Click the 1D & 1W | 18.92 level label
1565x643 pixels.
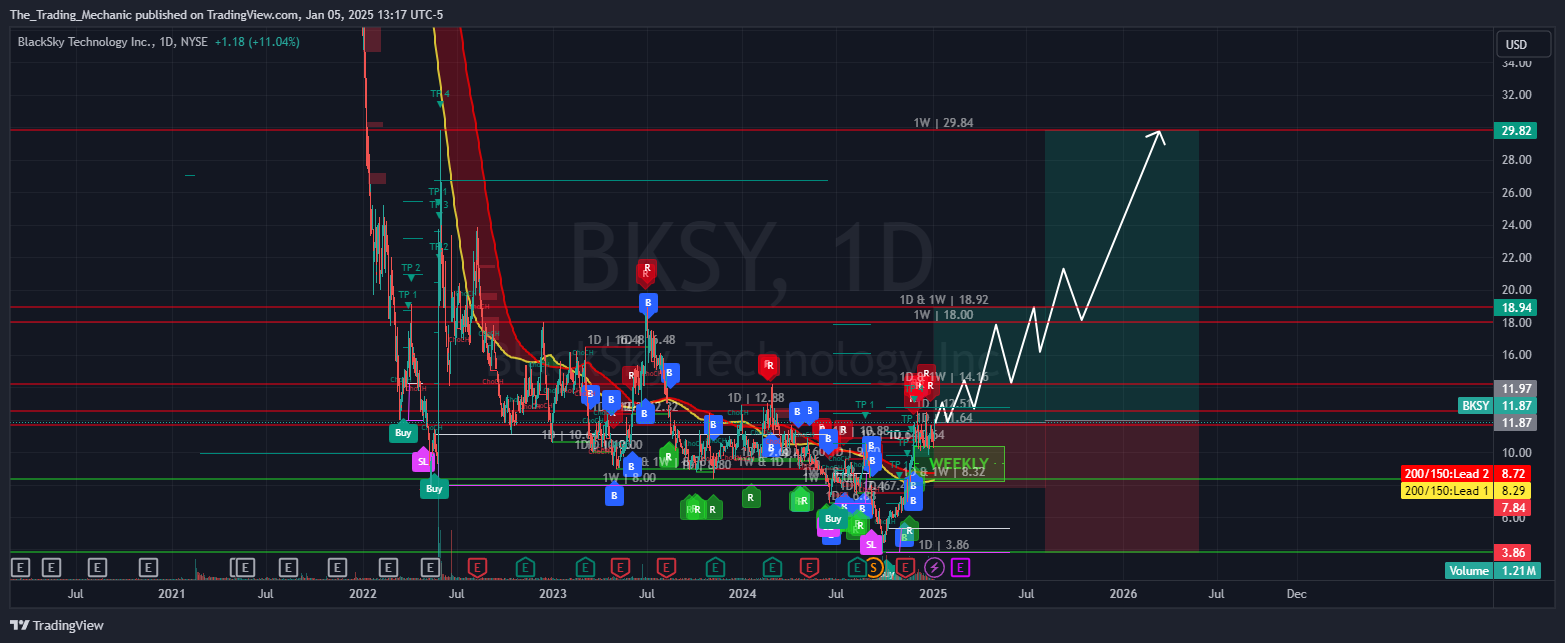tap(943, 299)
